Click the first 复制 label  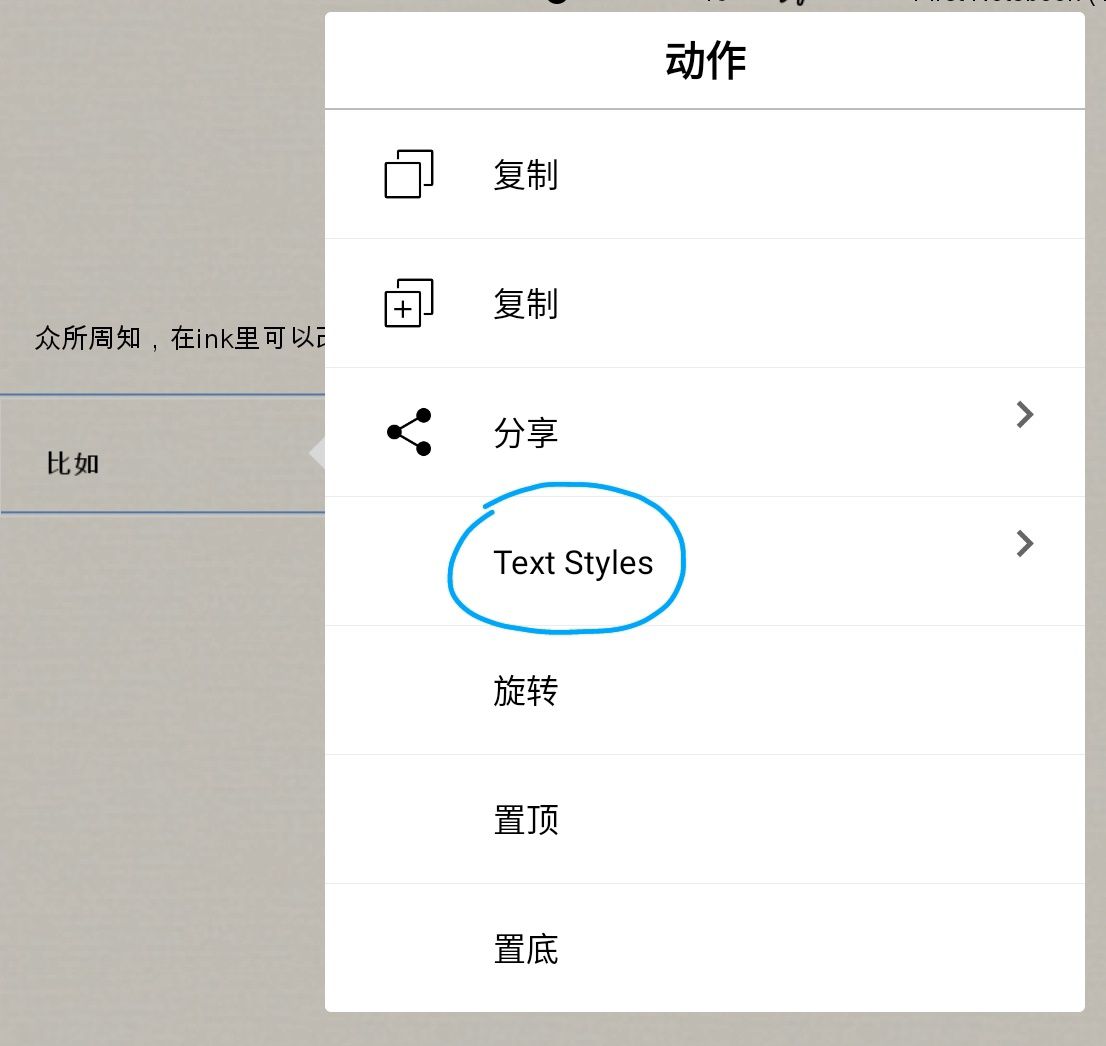pos(525,174)
